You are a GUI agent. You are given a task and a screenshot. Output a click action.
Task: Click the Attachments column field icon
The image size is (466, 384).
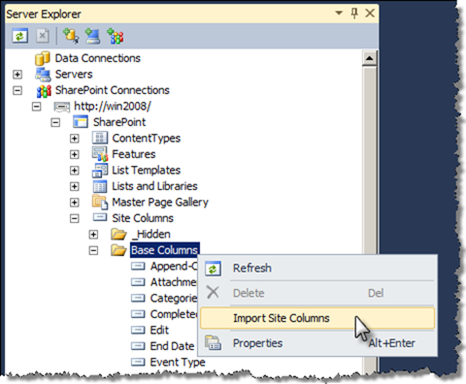tap(138, 282)
